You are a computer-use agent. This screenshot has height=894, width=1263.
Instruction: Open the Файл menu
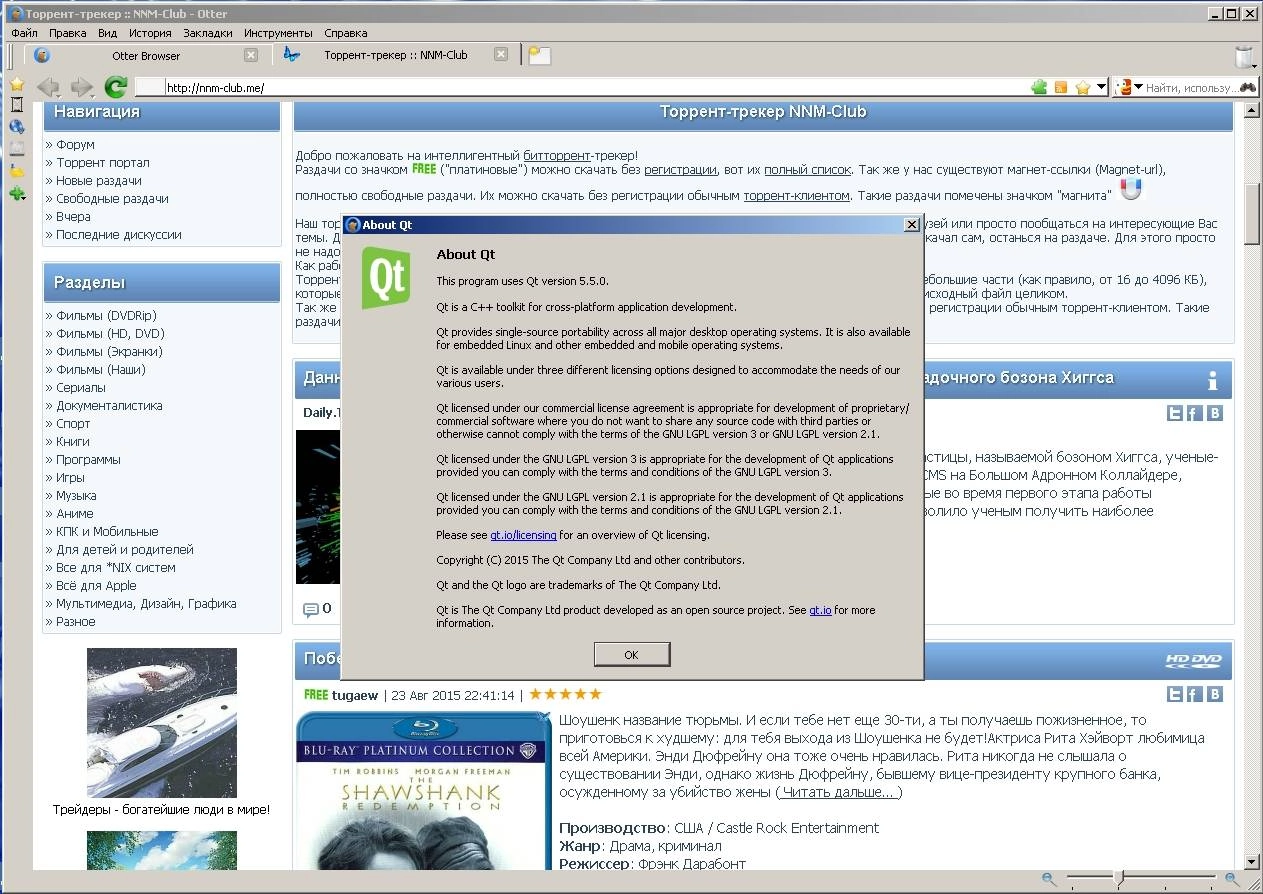[25, 33]
